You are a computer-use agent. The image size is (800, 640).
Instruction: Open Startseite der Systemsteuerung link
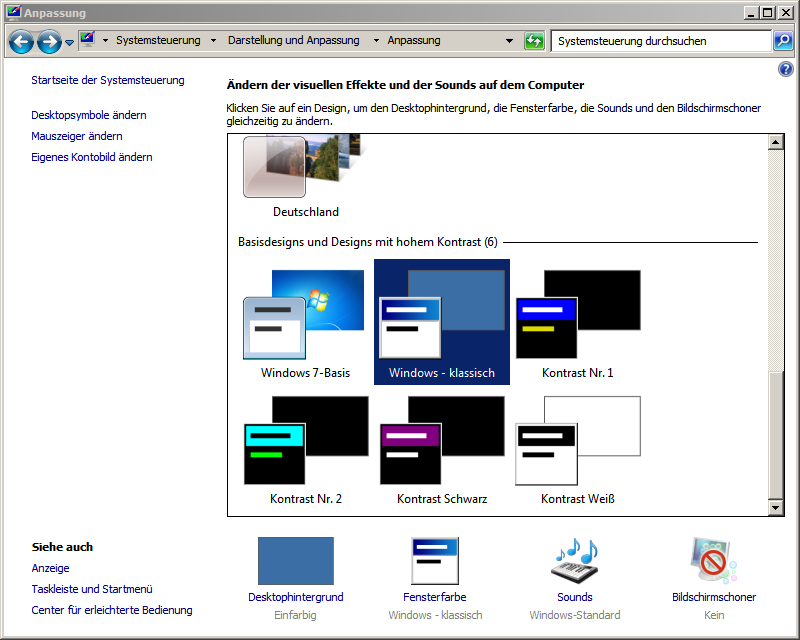click(108, 80)
